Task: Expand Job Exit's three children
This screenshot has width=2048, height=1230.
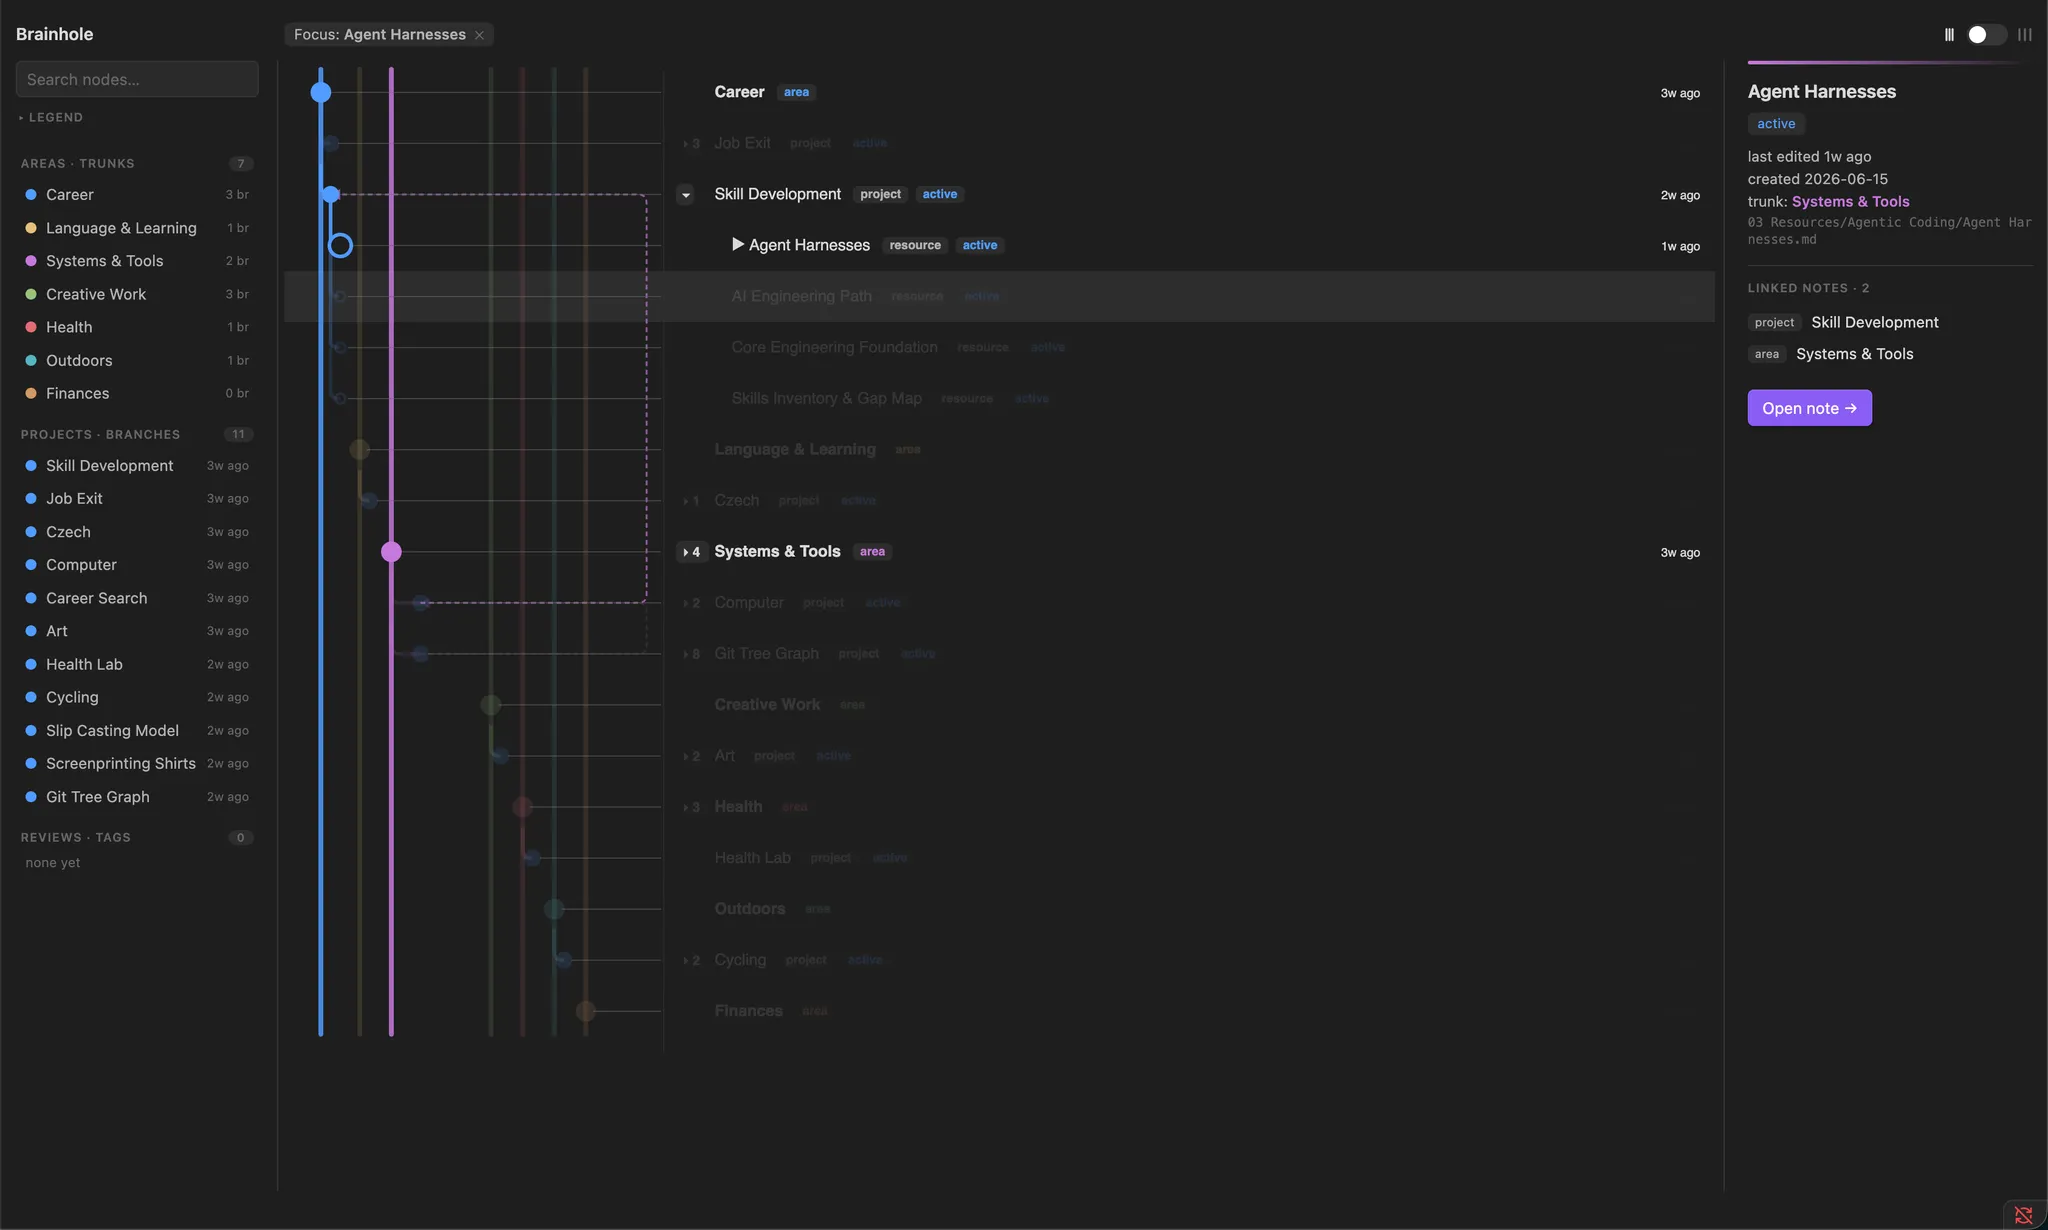Action: 691,144
